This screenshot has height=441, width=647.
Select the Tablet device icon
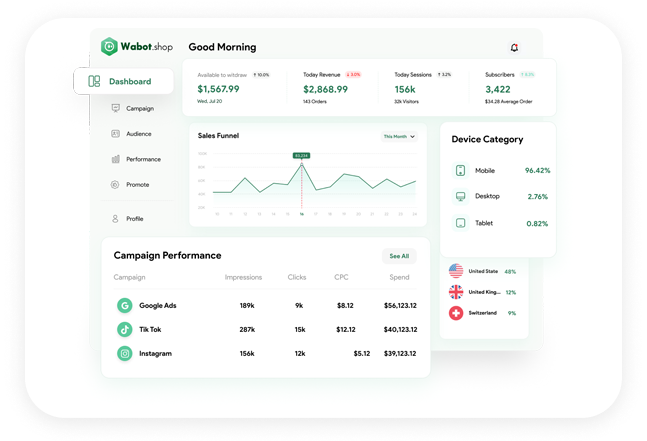460,223
